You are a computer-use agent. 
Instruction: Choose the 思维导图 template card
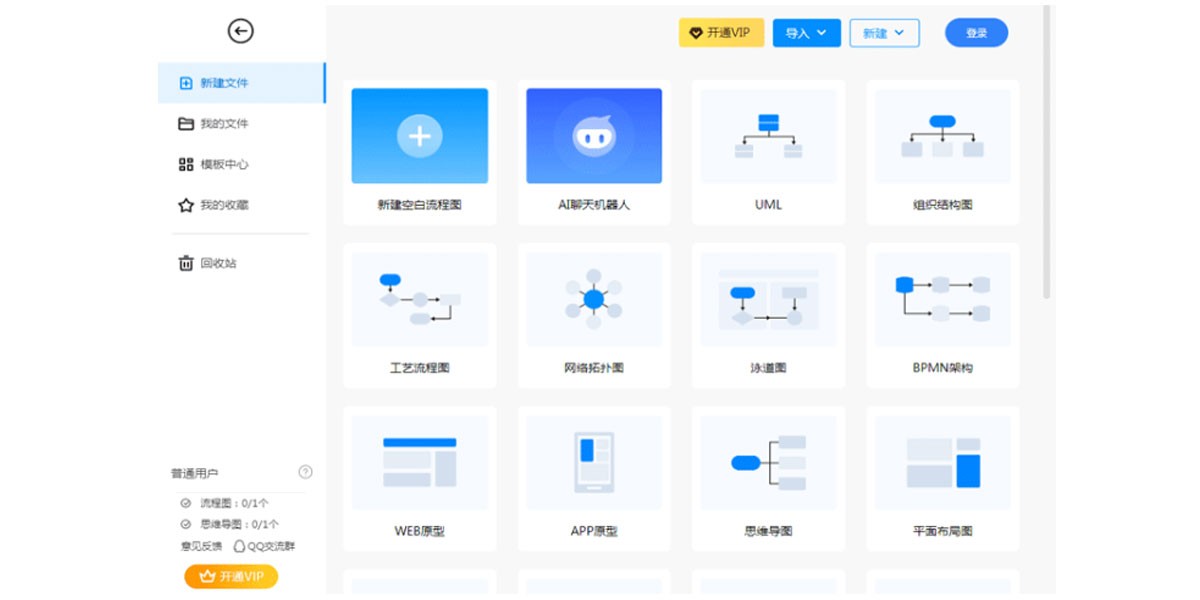[768, 478]
